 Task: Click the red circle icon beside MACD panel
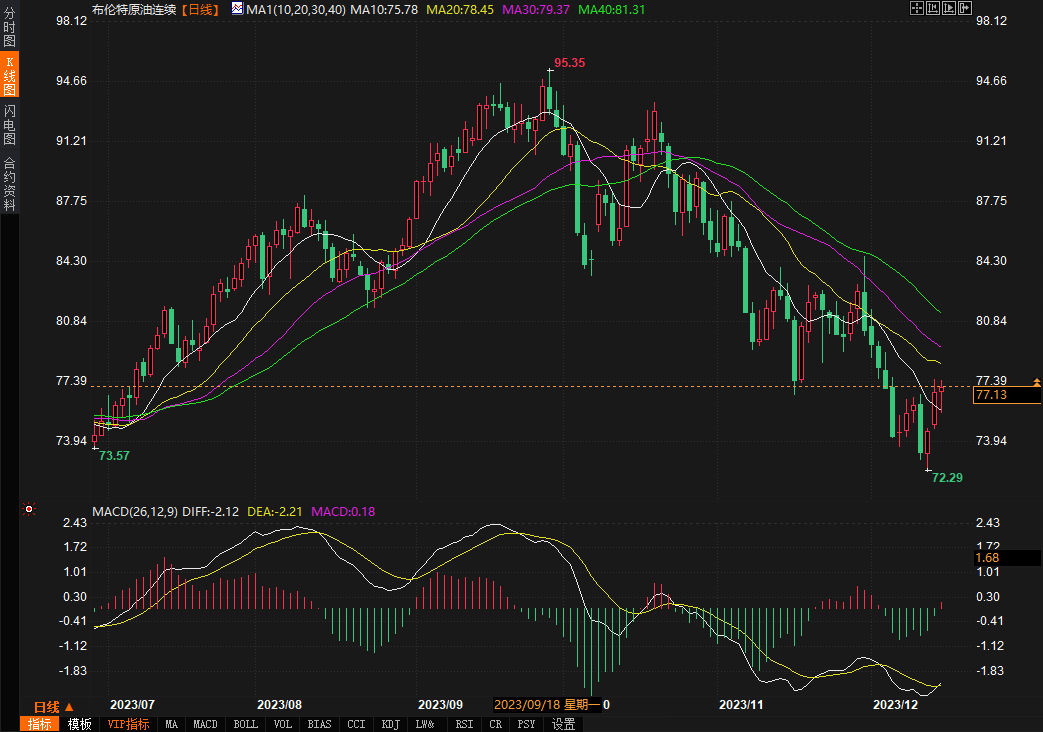29,510
